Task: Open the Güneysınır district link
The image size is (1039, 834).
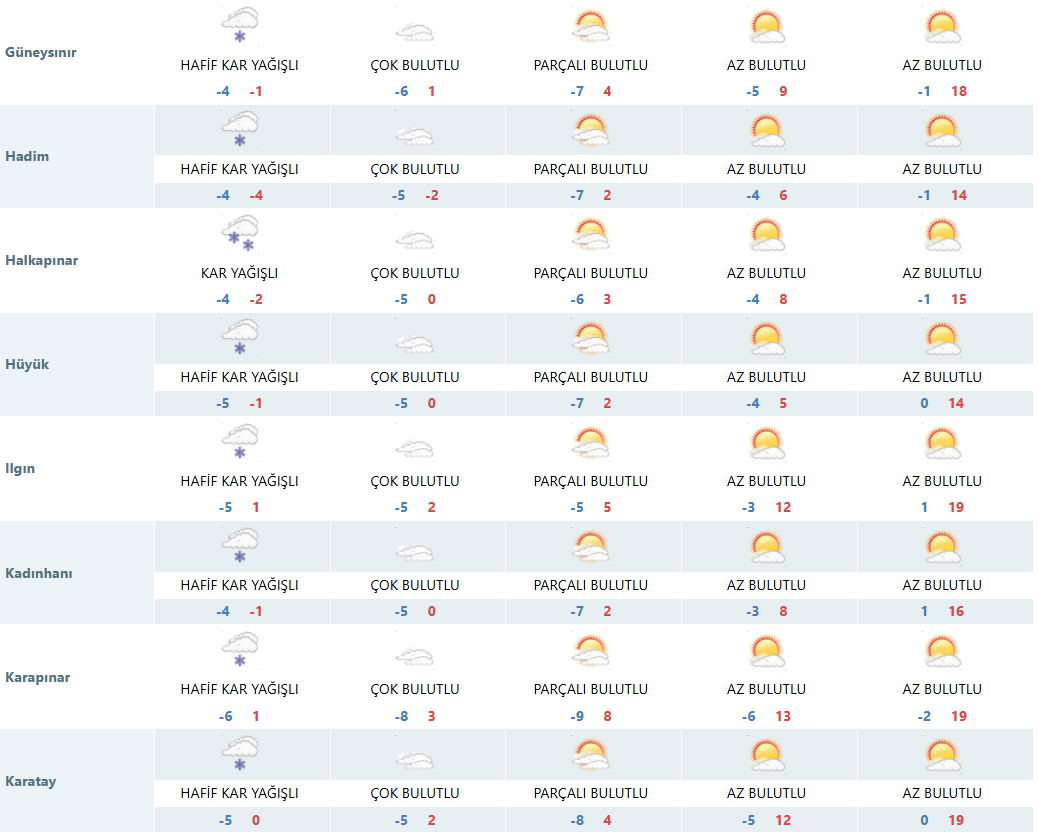Action: pos(41,52)
